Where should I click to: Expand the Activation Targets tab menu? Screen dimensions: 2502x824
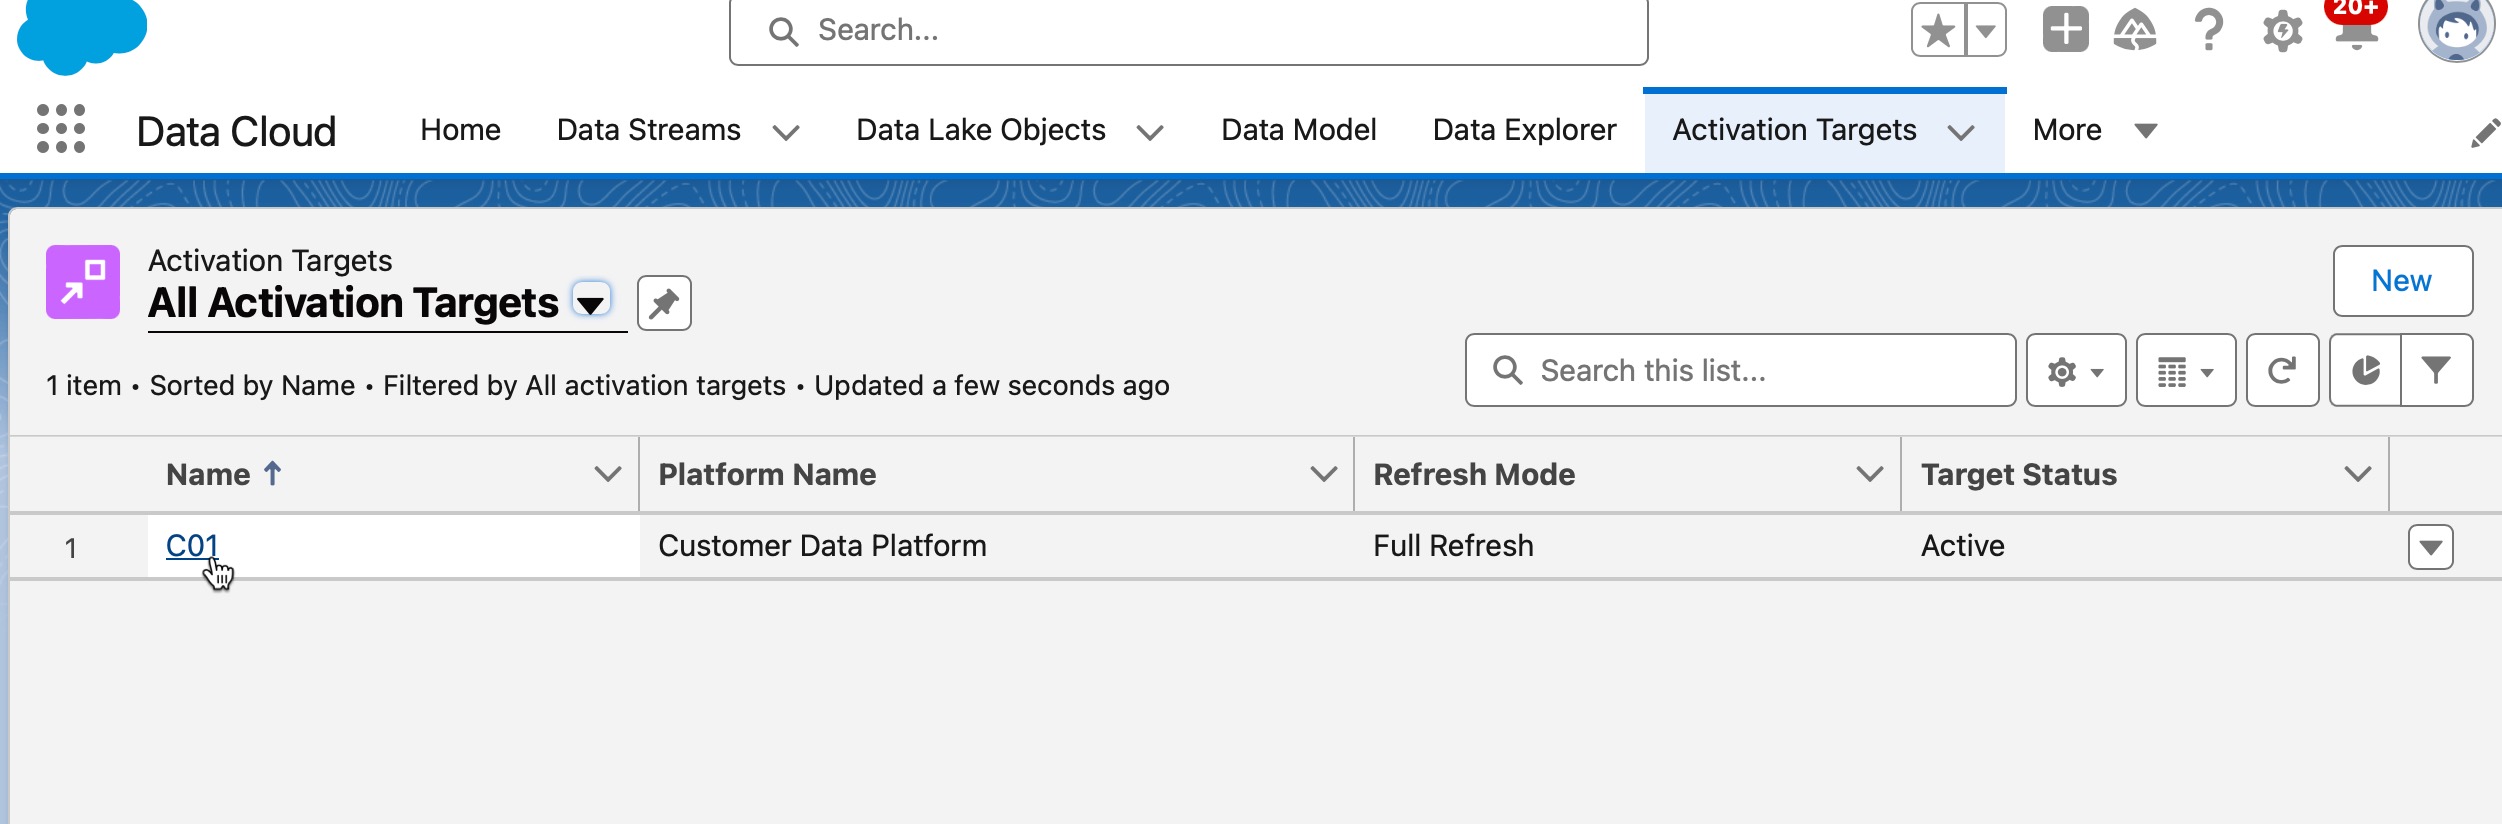pyautogui.click(x=1961, y=132)
